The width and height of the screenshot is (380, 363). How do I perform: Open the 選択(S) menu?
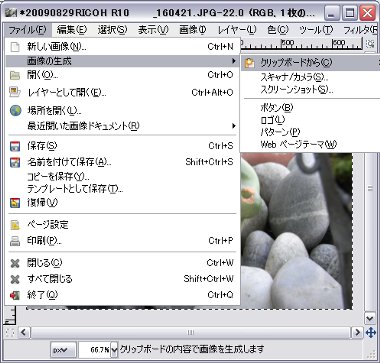pyautogui.click(x=112, y=30)
